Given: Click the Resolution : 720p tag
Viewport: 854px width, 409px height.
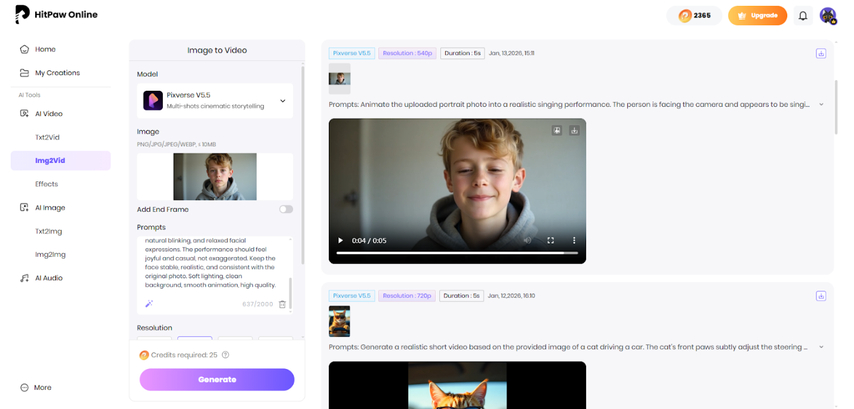Looking at the screenshot, I should (x=407, y=296).
